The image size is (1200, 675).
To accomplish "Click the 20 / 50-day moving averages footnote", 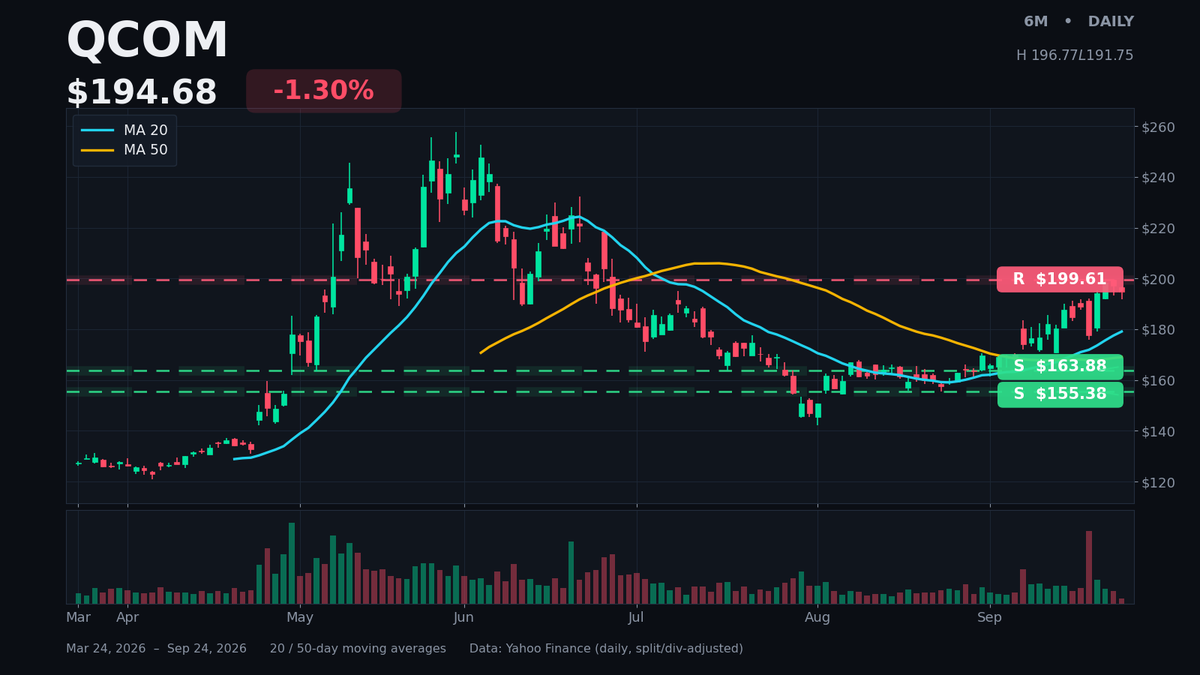I will click(x=358, y=649).
